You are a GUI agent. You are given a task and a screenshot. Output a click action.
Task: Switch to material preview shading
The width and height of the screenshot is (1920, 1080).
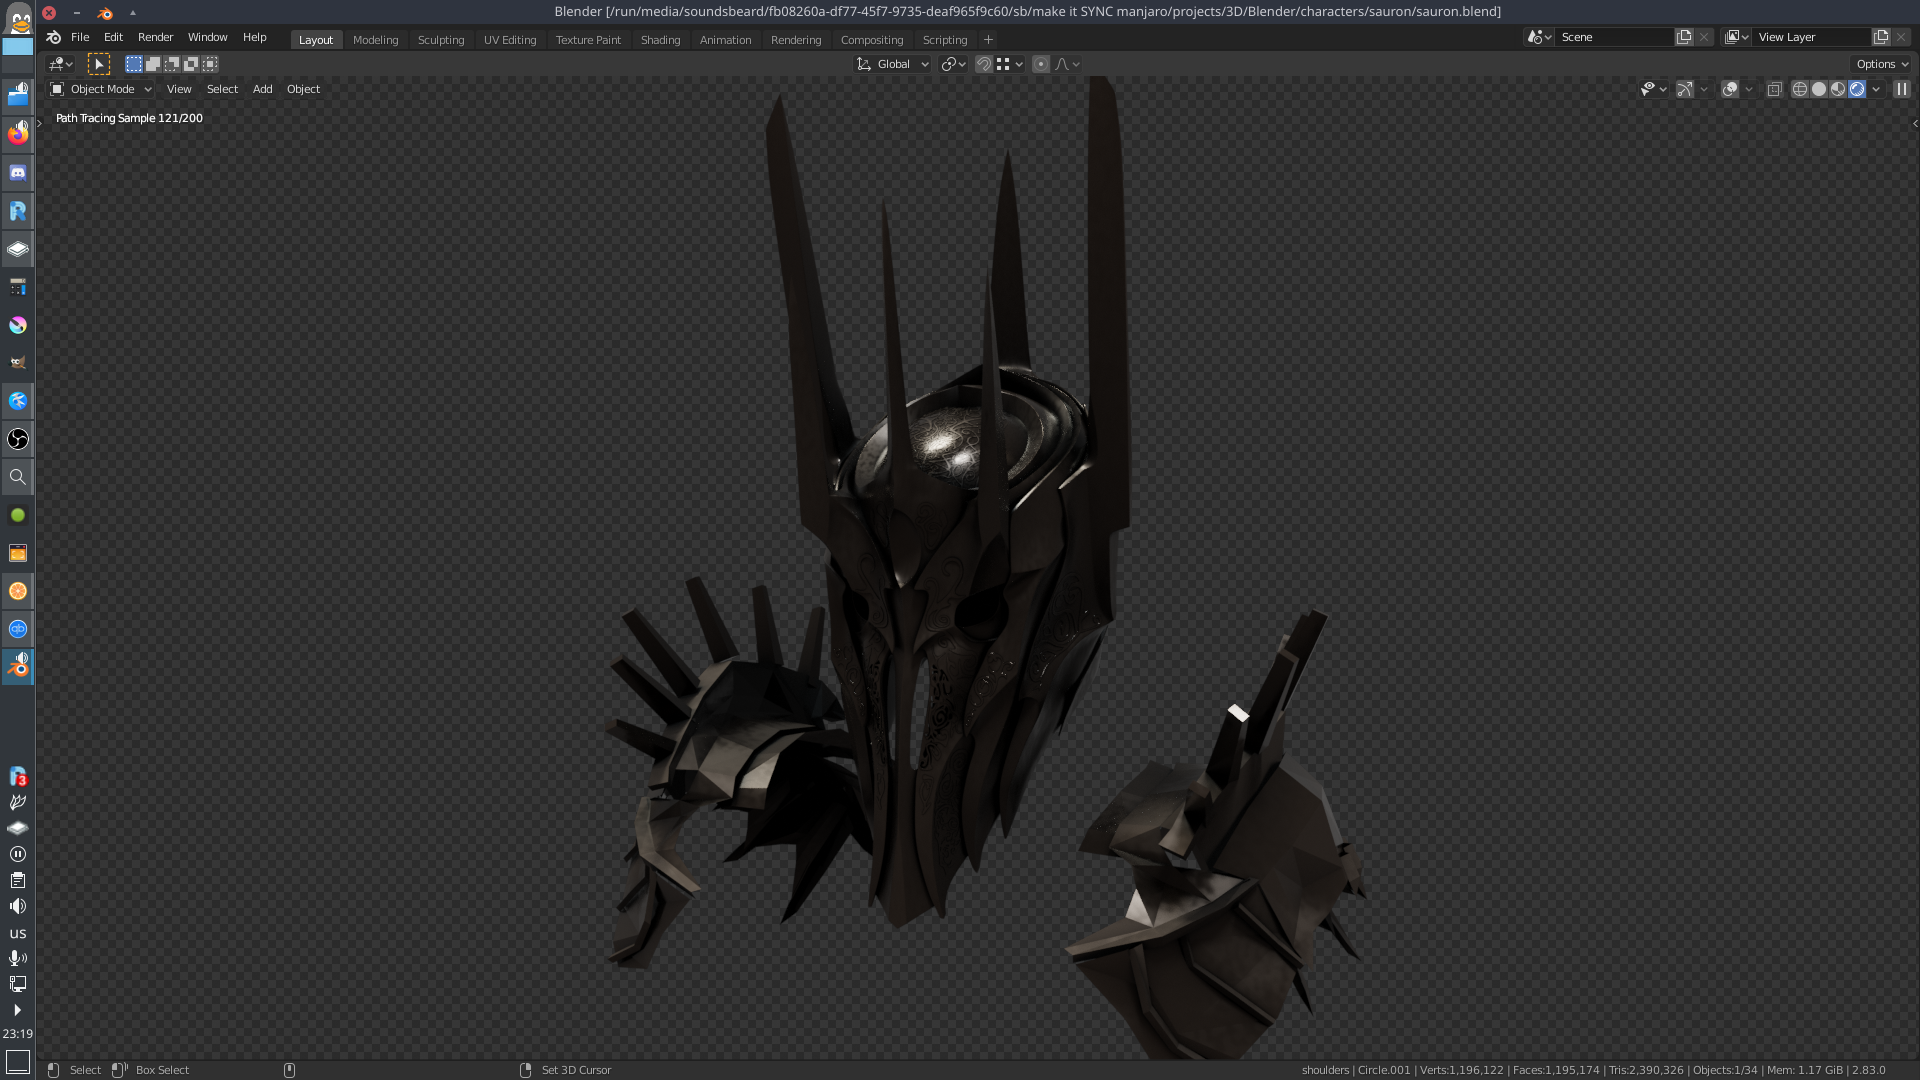pyautogui.click(x=1838, y=89)
